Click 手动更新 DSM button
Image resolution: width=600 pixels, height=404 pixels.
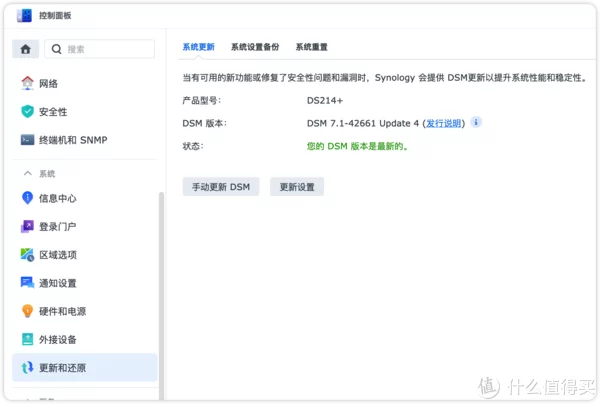pyautogui.click(x=221, y=187)
